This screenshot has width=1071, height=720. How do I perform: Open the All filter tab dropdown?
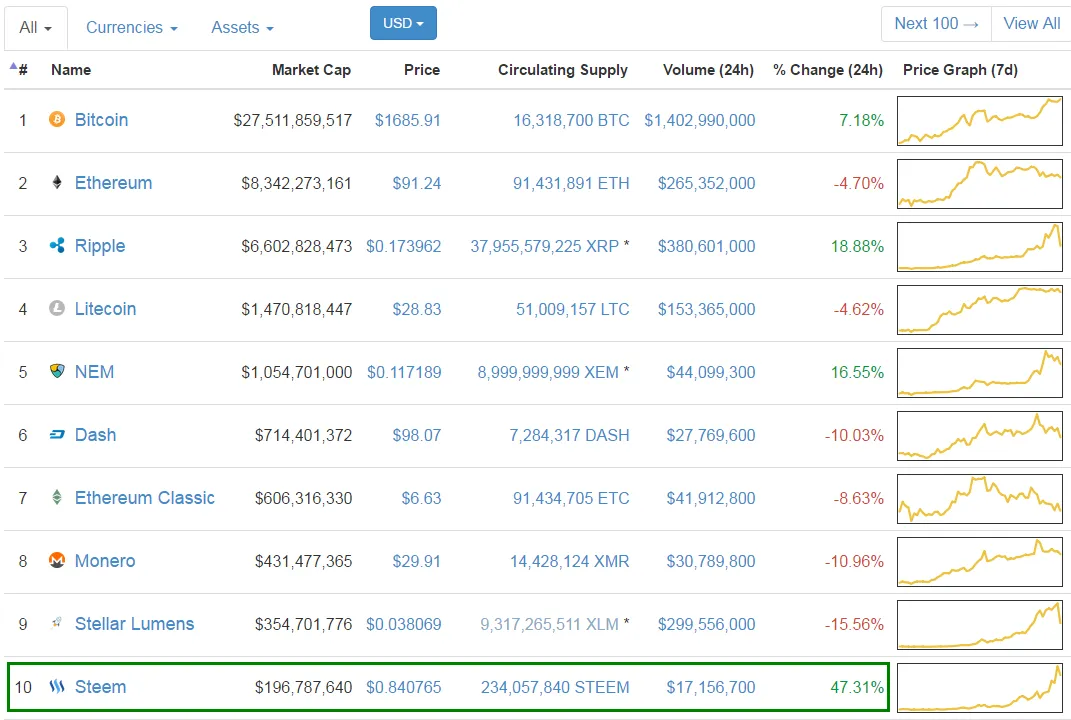pyautogui.click(x=35, y=28)
